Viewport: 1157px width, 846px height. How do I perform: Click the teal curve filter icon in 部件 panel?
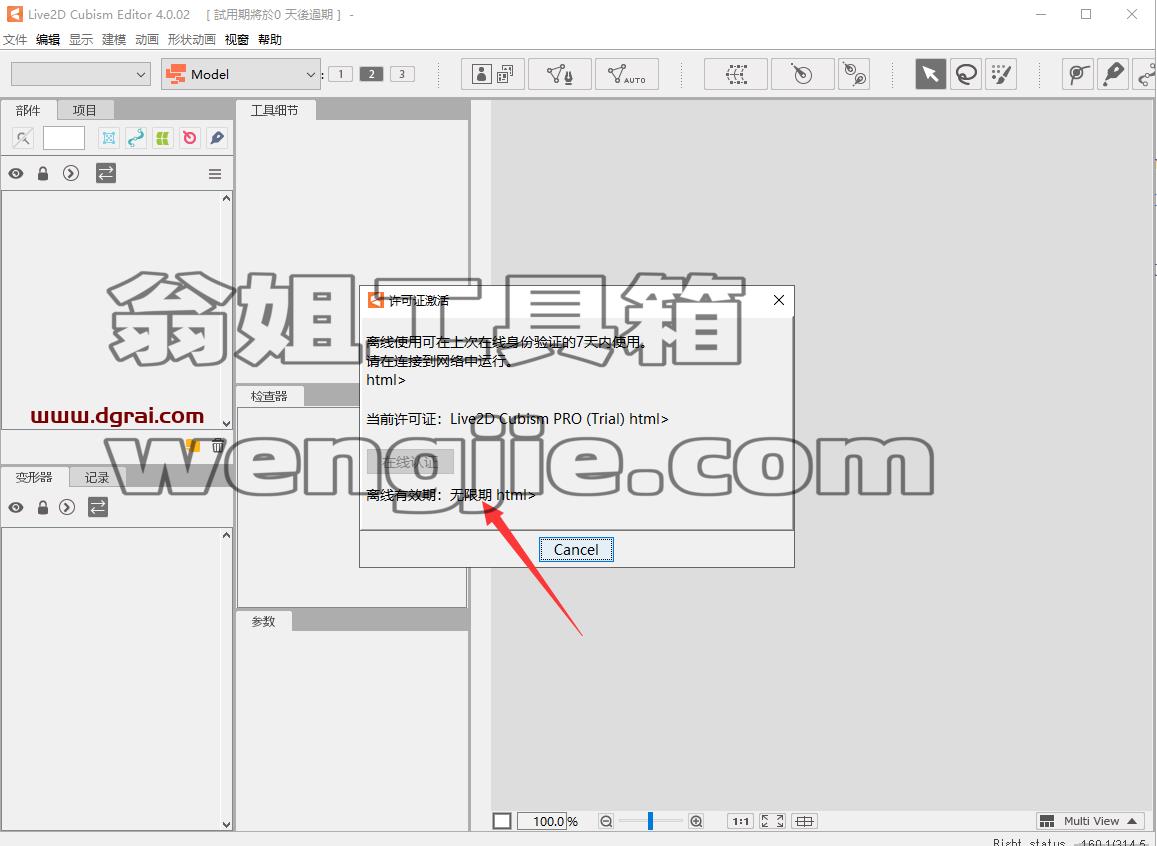[x=136, y=137]
